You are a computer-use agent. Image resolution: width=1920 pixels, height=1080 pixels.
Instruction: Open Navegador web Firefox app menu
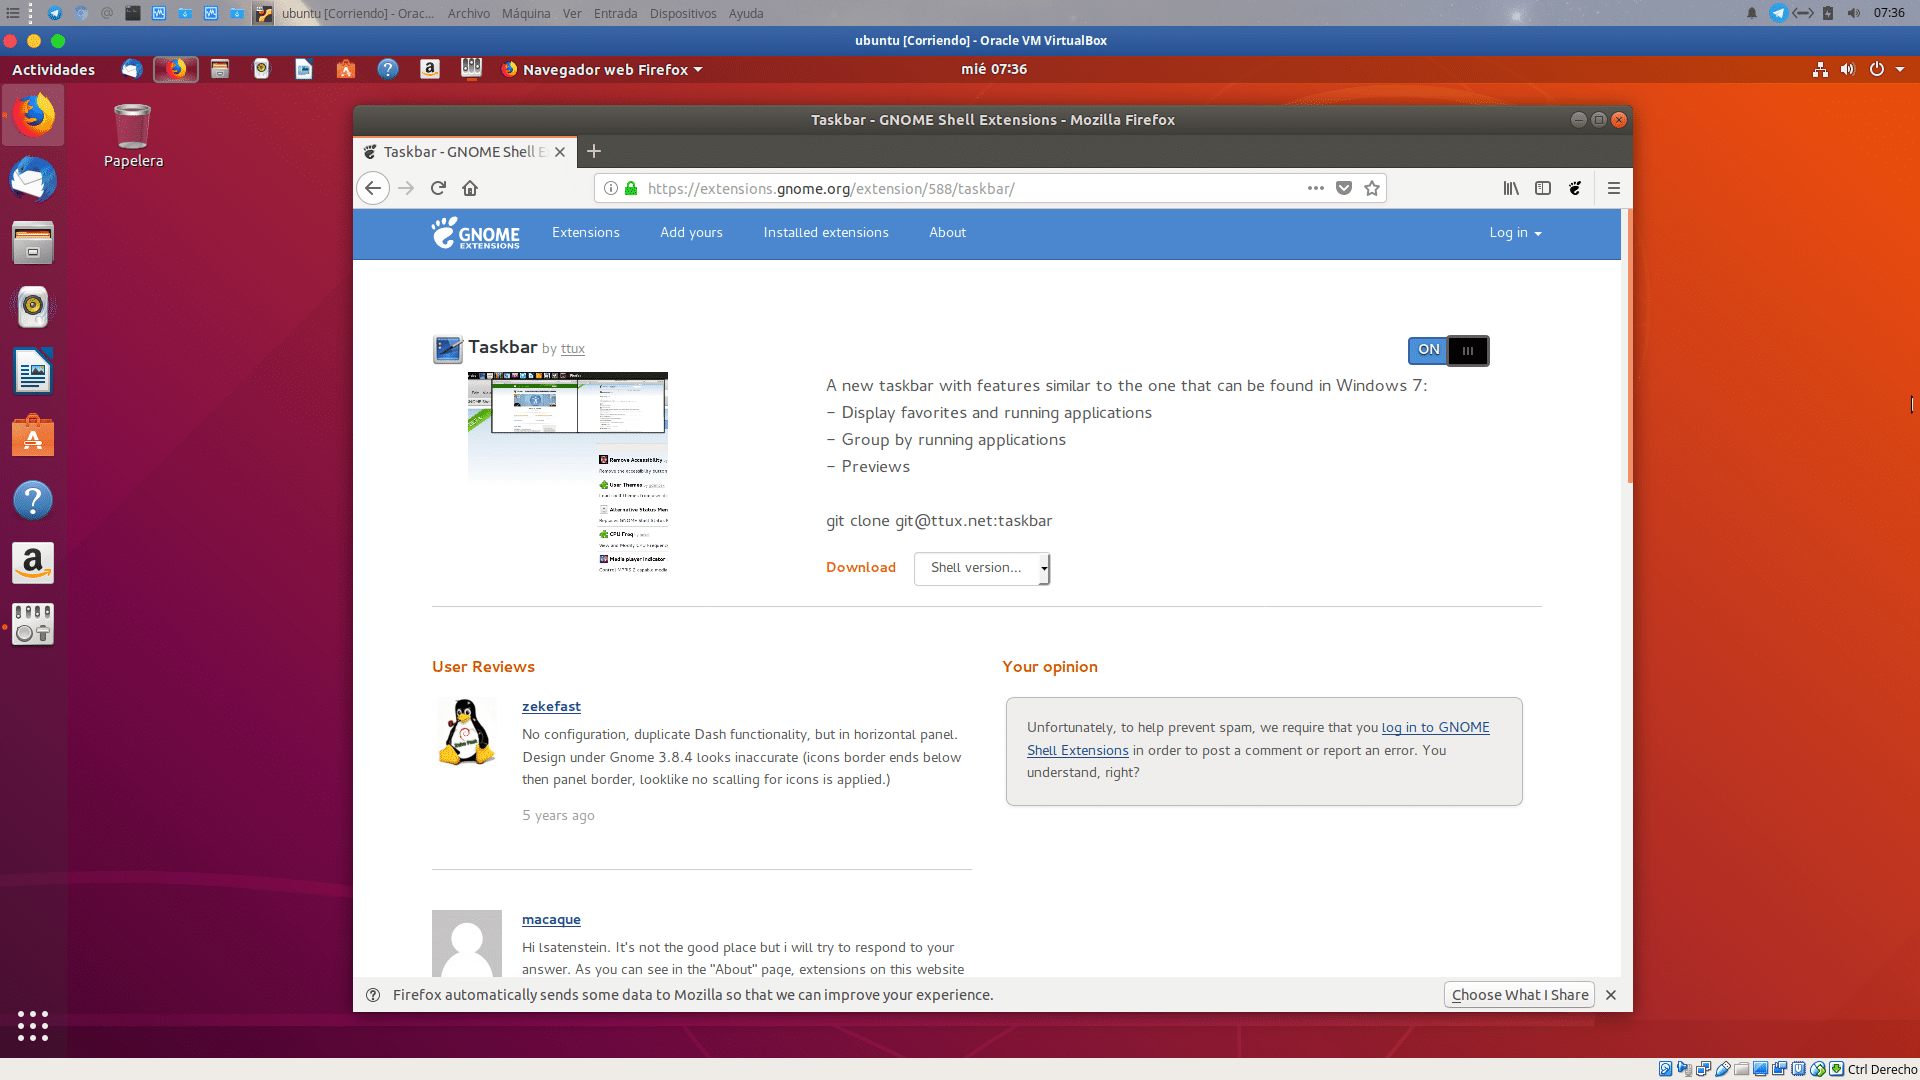click(x=602, y=69)
